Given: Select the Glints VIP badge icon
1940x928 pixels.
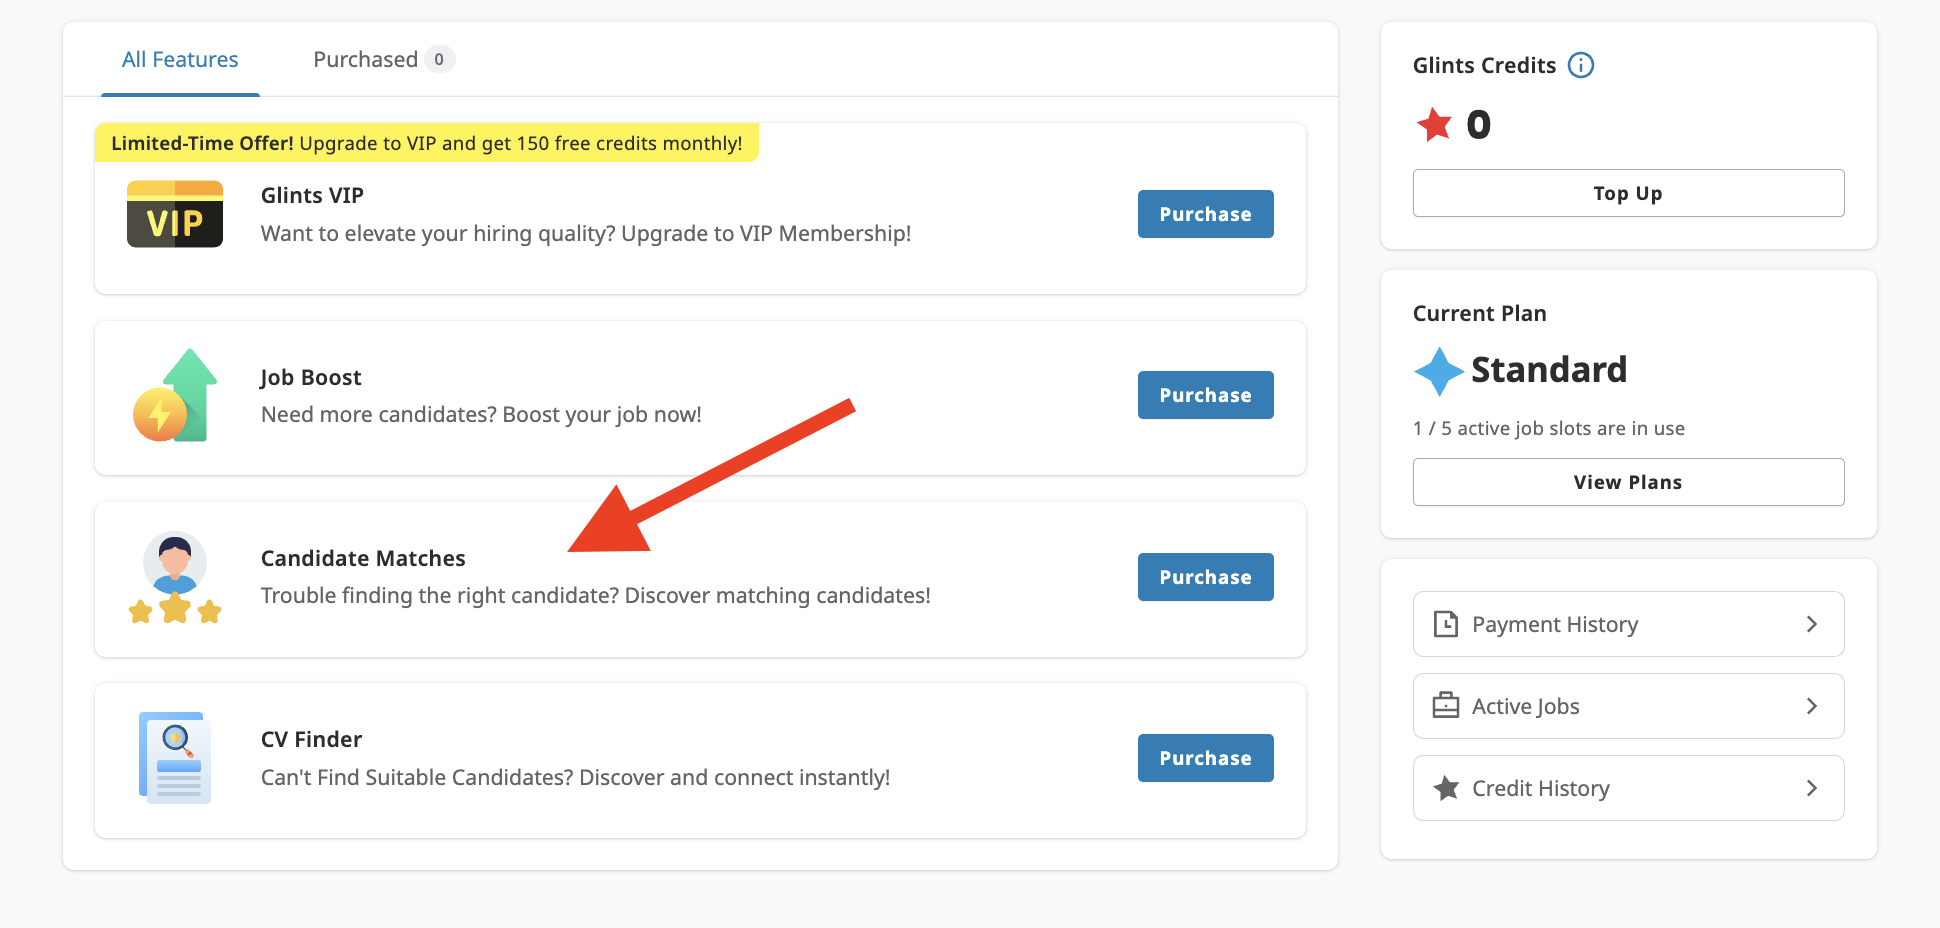Looking at the screenshot, I should click(x=174, y=213).
